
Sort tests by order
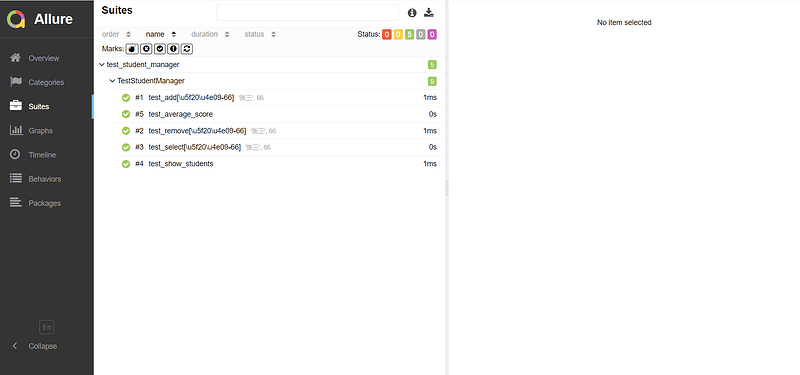click(x=116, y=34)
